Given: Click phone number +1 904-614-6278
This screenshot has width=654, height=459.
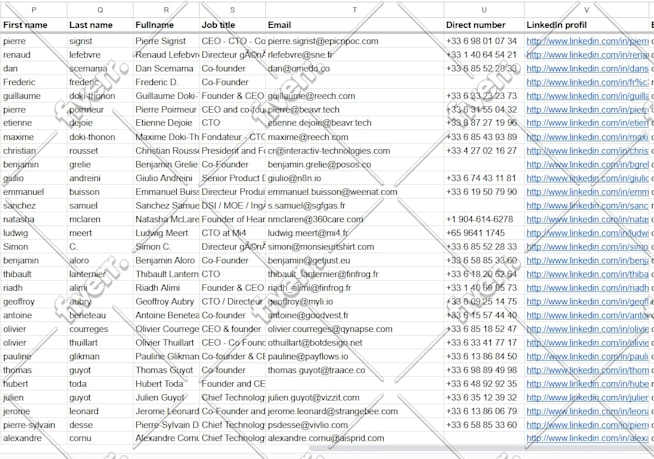Looking at the screenshot, I should 480,219.
